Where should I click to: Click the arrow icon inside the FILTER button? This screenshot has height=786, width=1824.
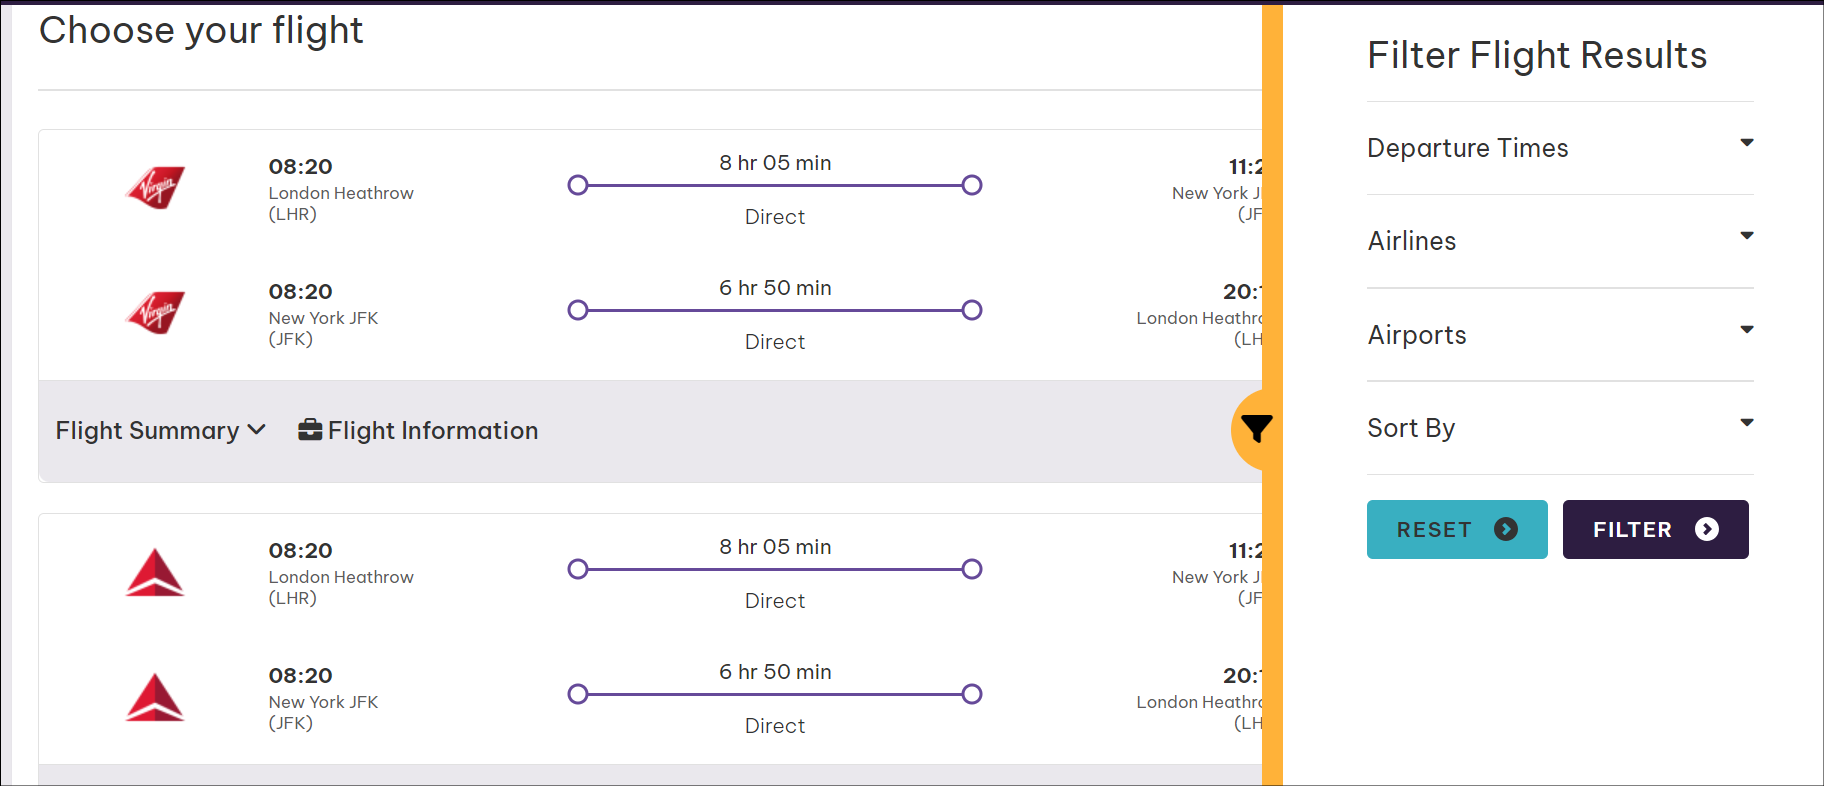coord(1707,529)
